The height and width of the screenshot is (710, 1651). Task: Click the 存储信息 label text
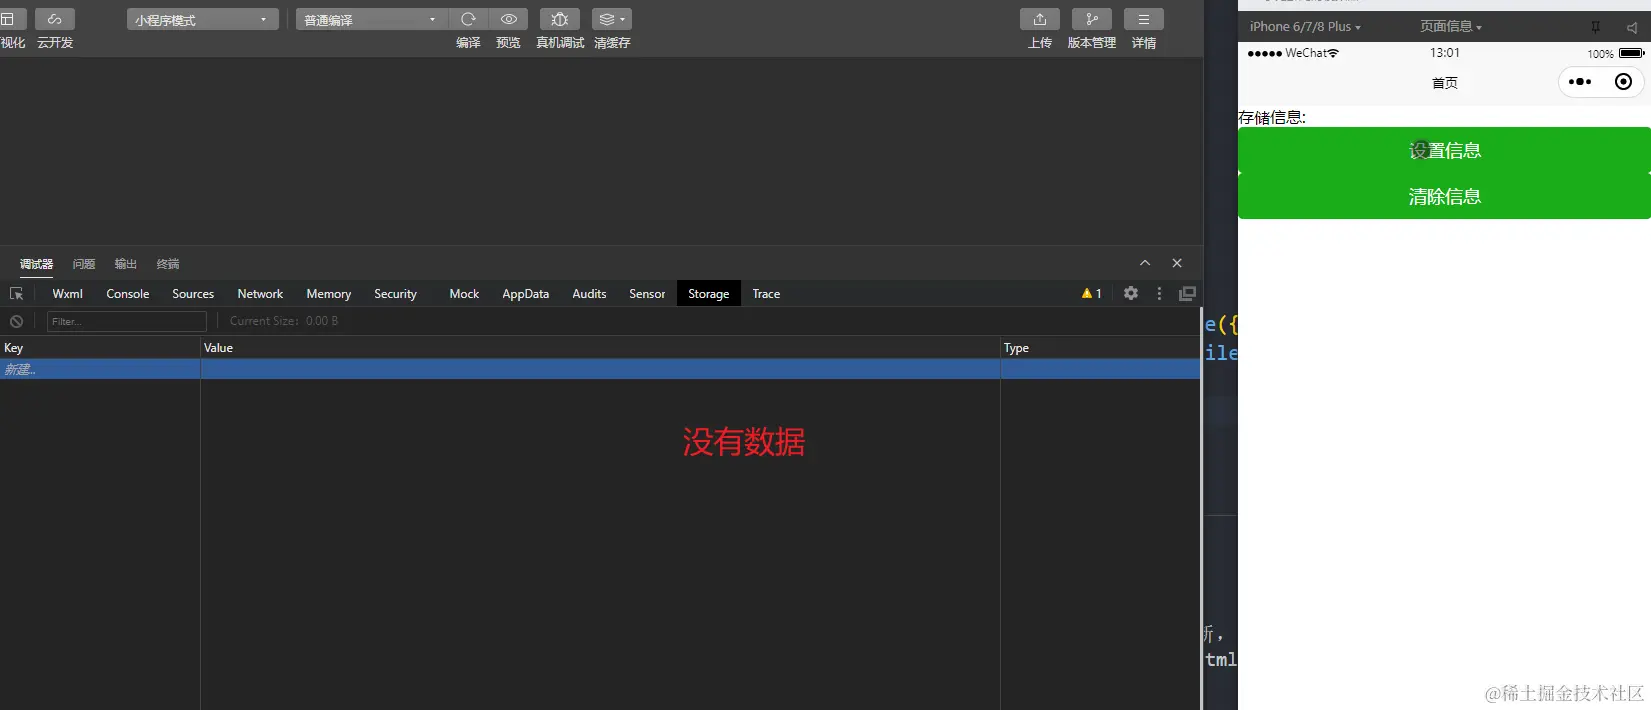[x=1272, y=117]
